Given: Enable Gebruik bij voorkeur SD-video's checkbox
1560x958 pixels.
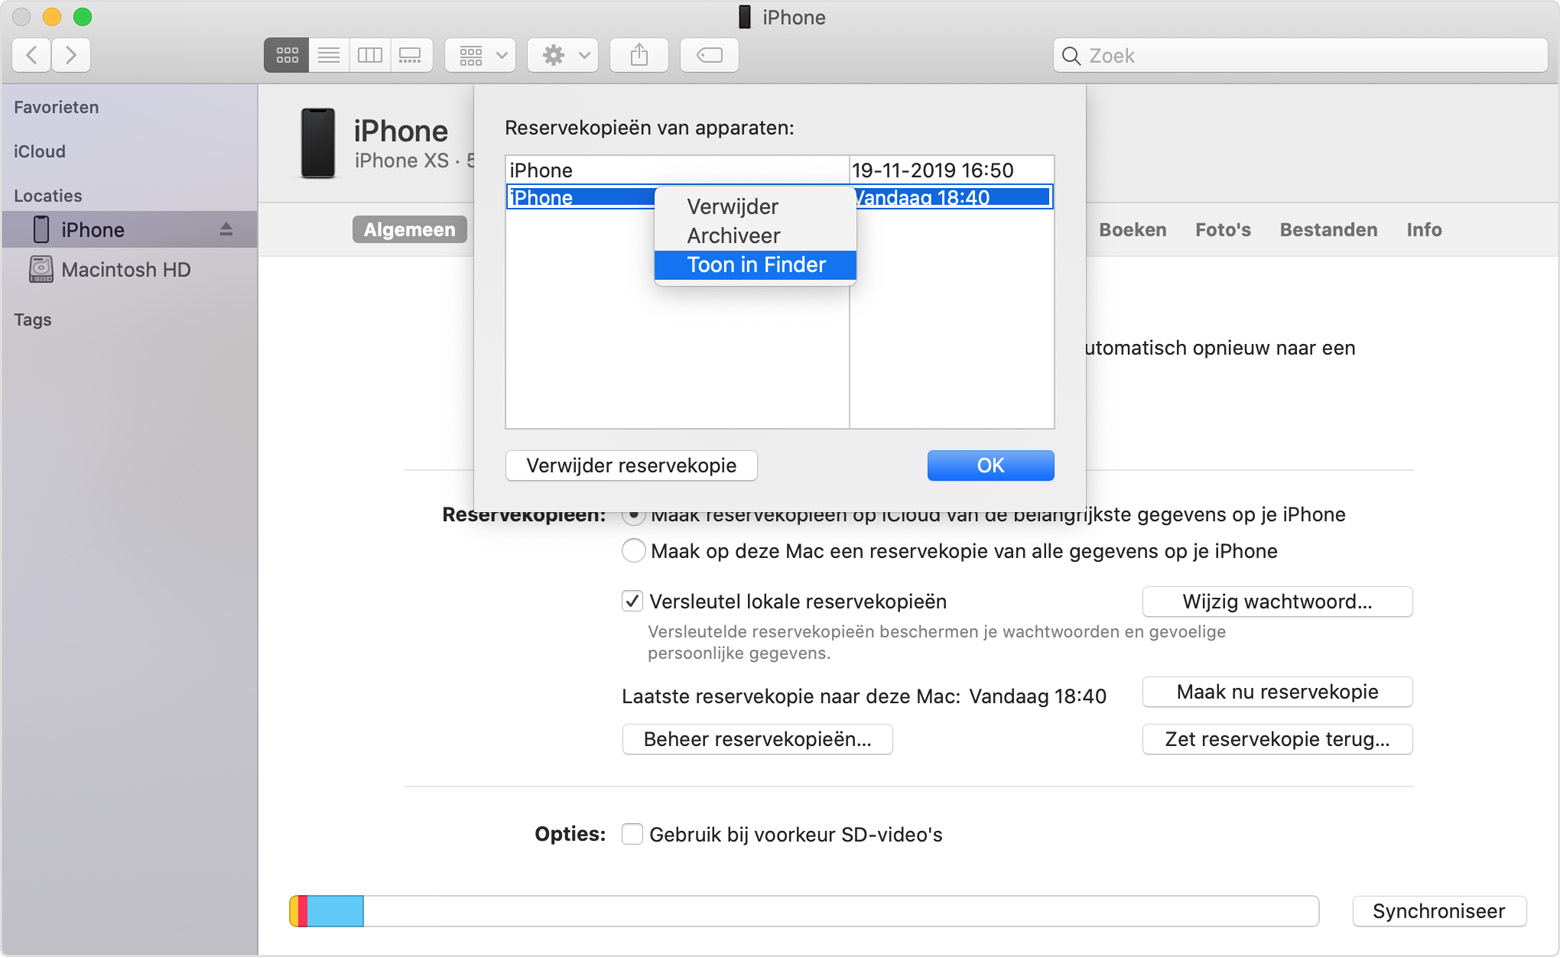Looking at the screenshot, I should point(632,834).
